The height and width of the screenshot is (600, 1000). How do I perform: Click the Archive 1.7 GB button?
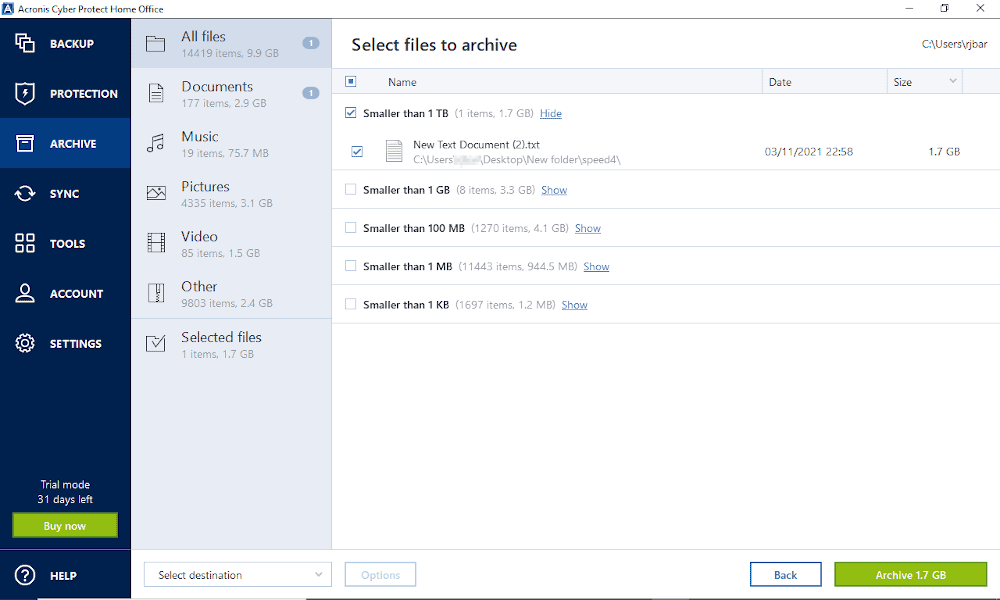point(911,574)
